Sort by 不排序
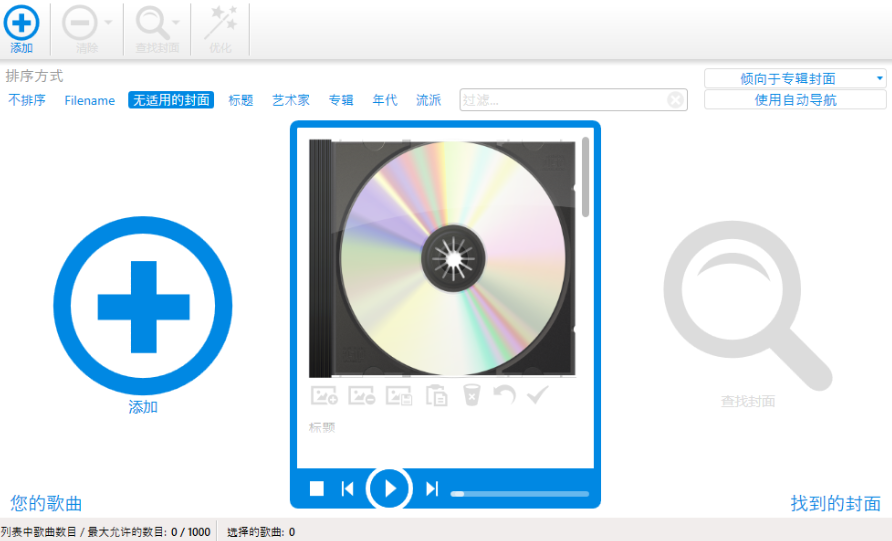Image resolution: width=892 pixels, height=541 pixels. (x=27, y=100)
